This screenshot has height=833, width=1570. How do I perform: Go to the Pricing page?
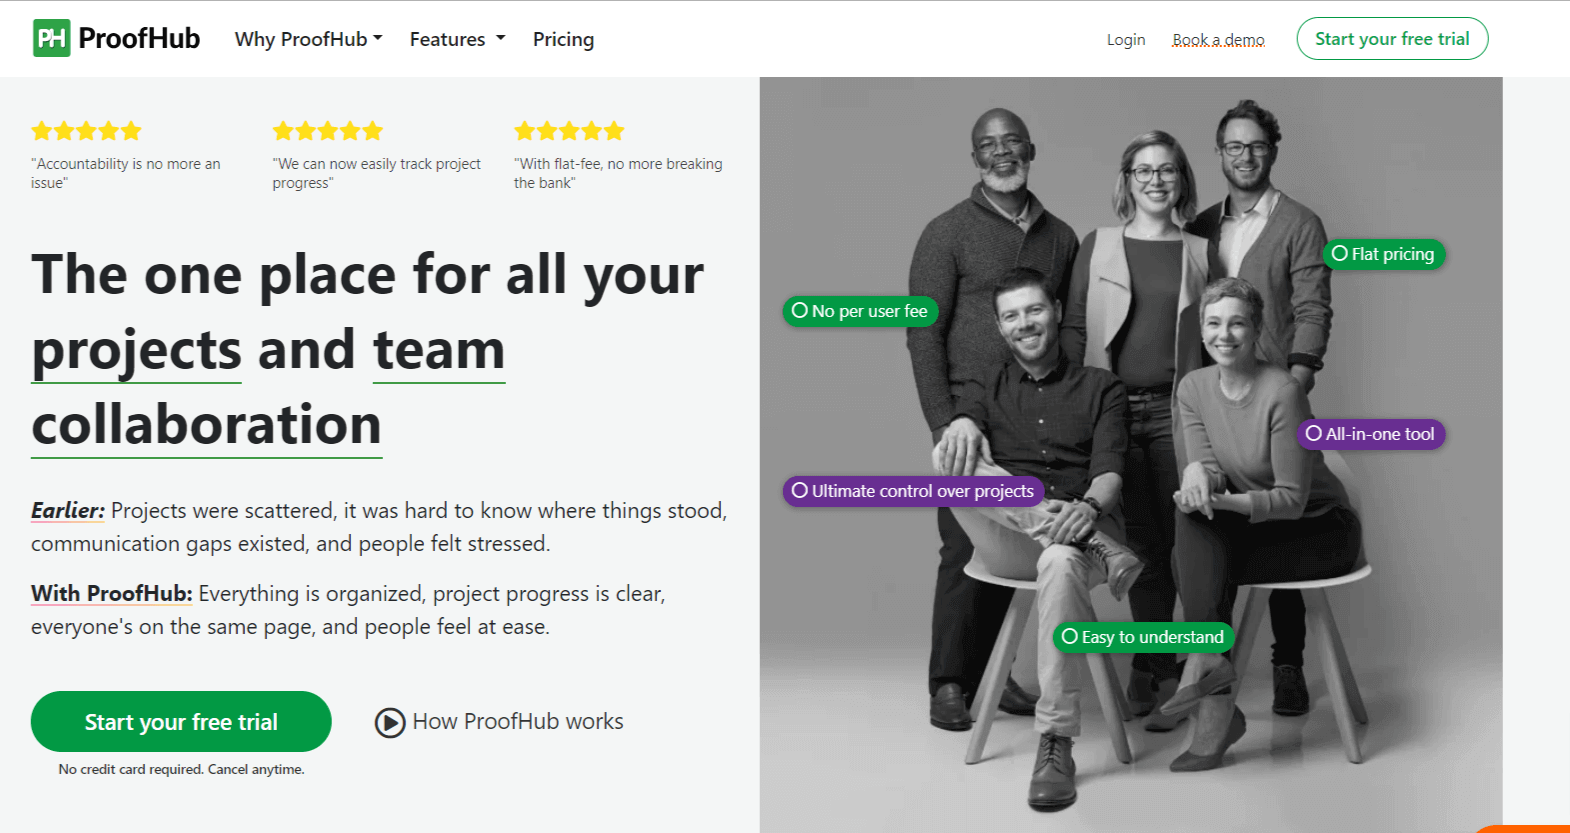563,39
